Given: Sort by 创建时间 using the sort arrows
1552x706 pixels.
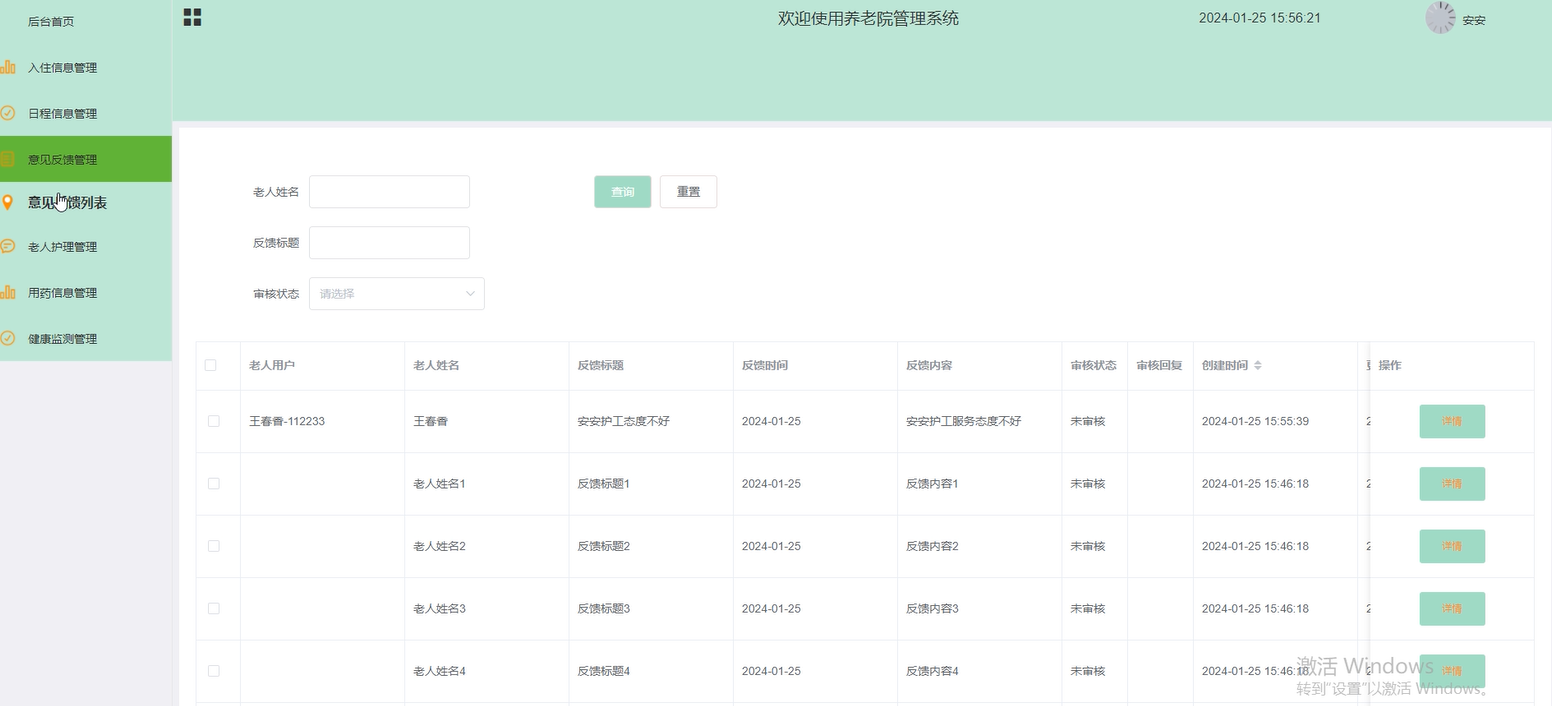Looking at the screenshot, I should [1258, 365].
